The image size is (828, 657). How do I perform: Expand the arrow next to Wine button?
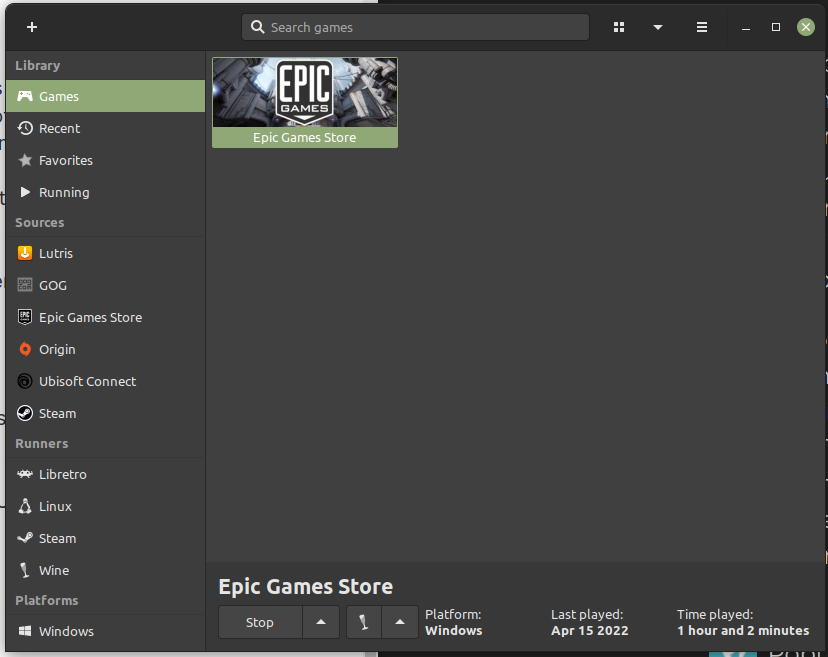tap(400, 622)
